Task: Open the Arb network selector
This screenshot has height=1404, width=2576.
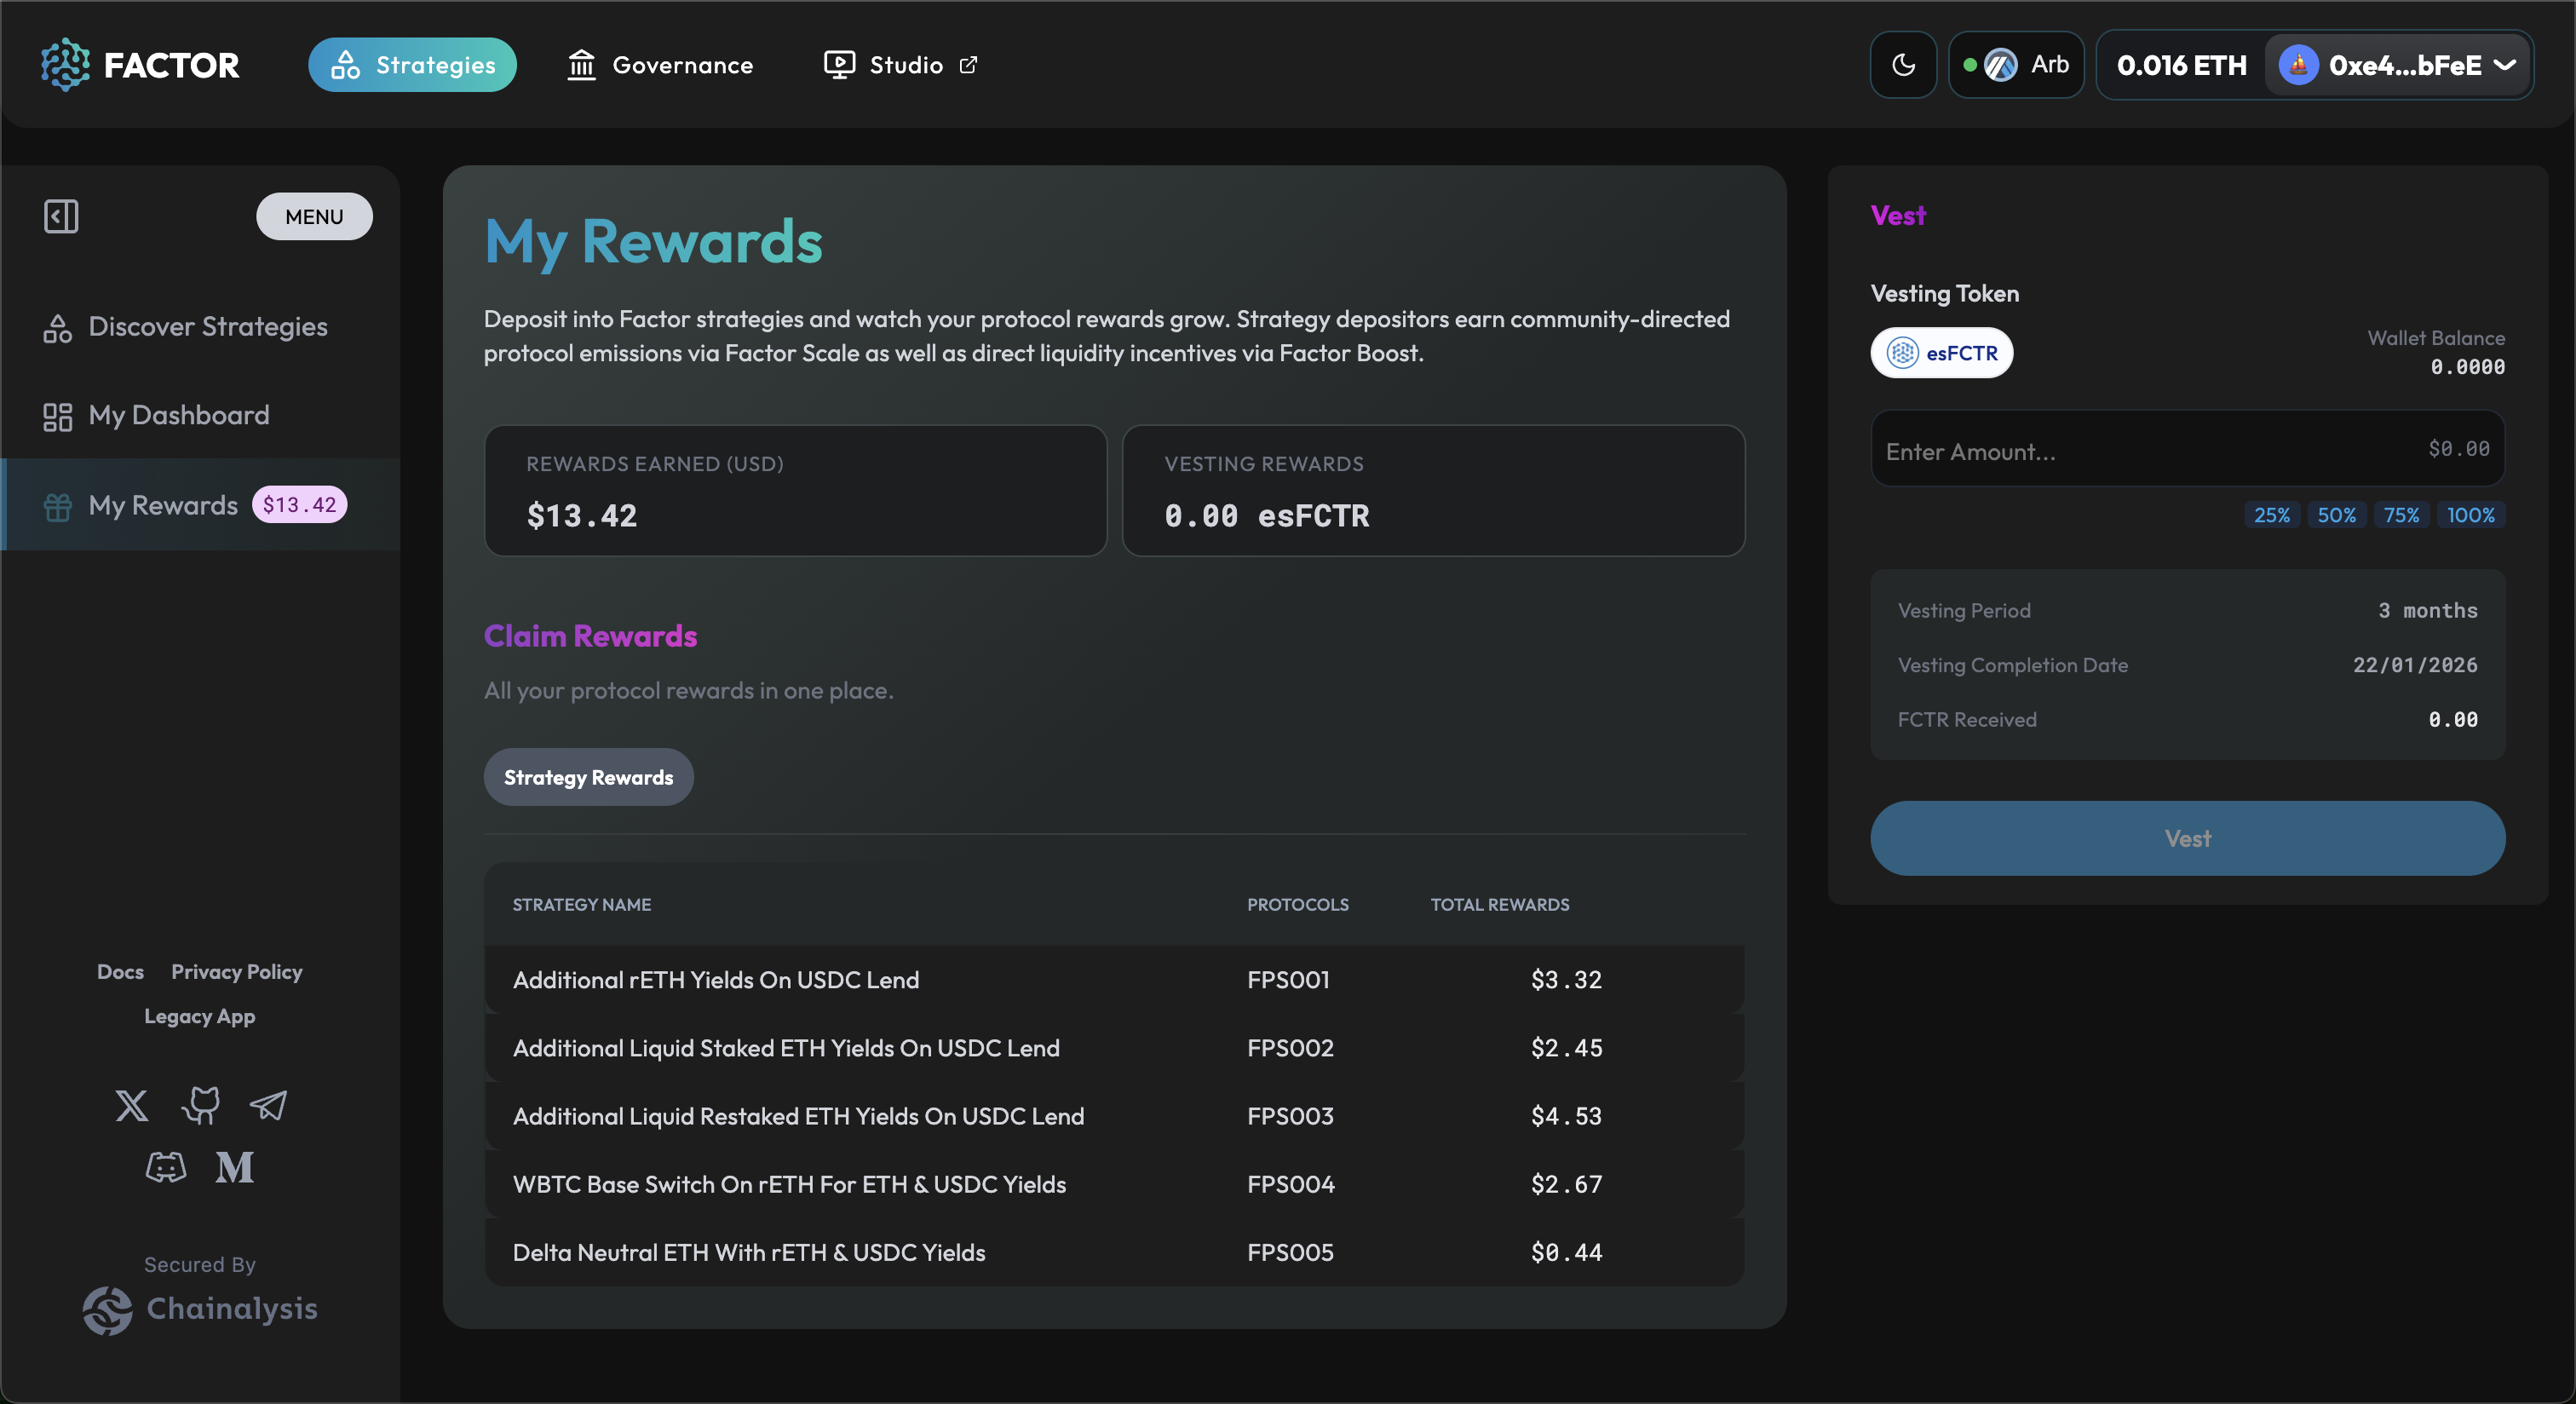Action: tap(2016, 65)
